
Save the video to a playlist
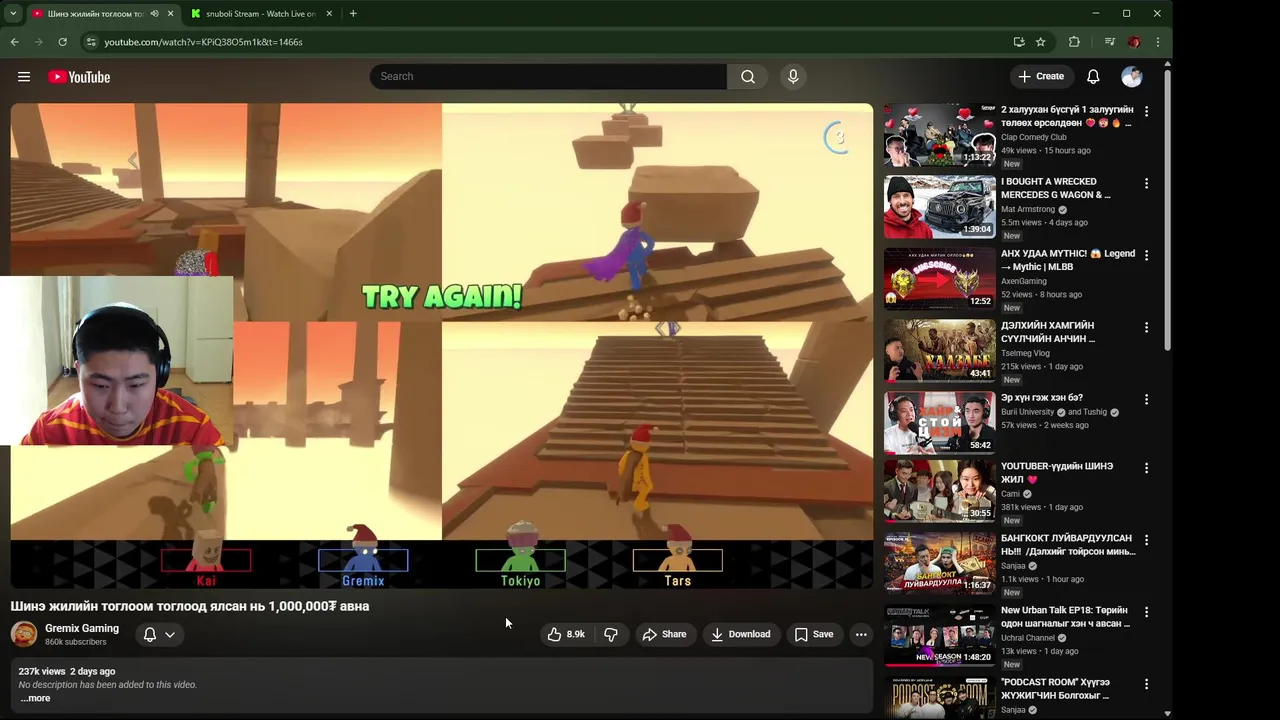pyautogui.click(x=813, y=634)
